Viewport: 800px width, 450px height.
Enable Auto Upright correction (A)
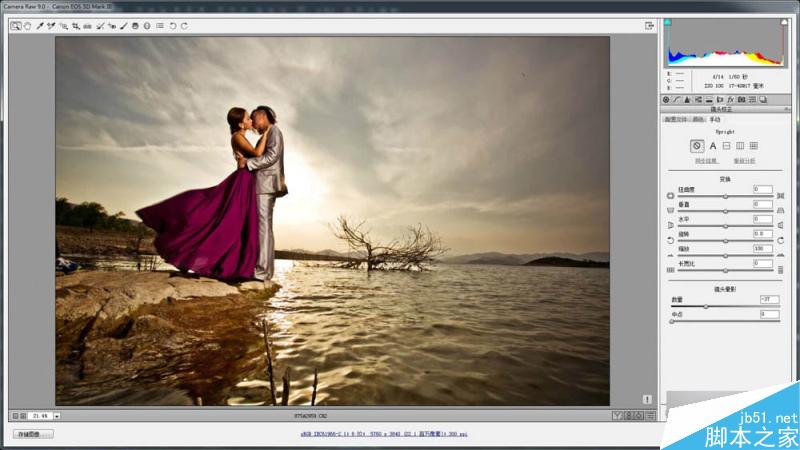(713, 146)
